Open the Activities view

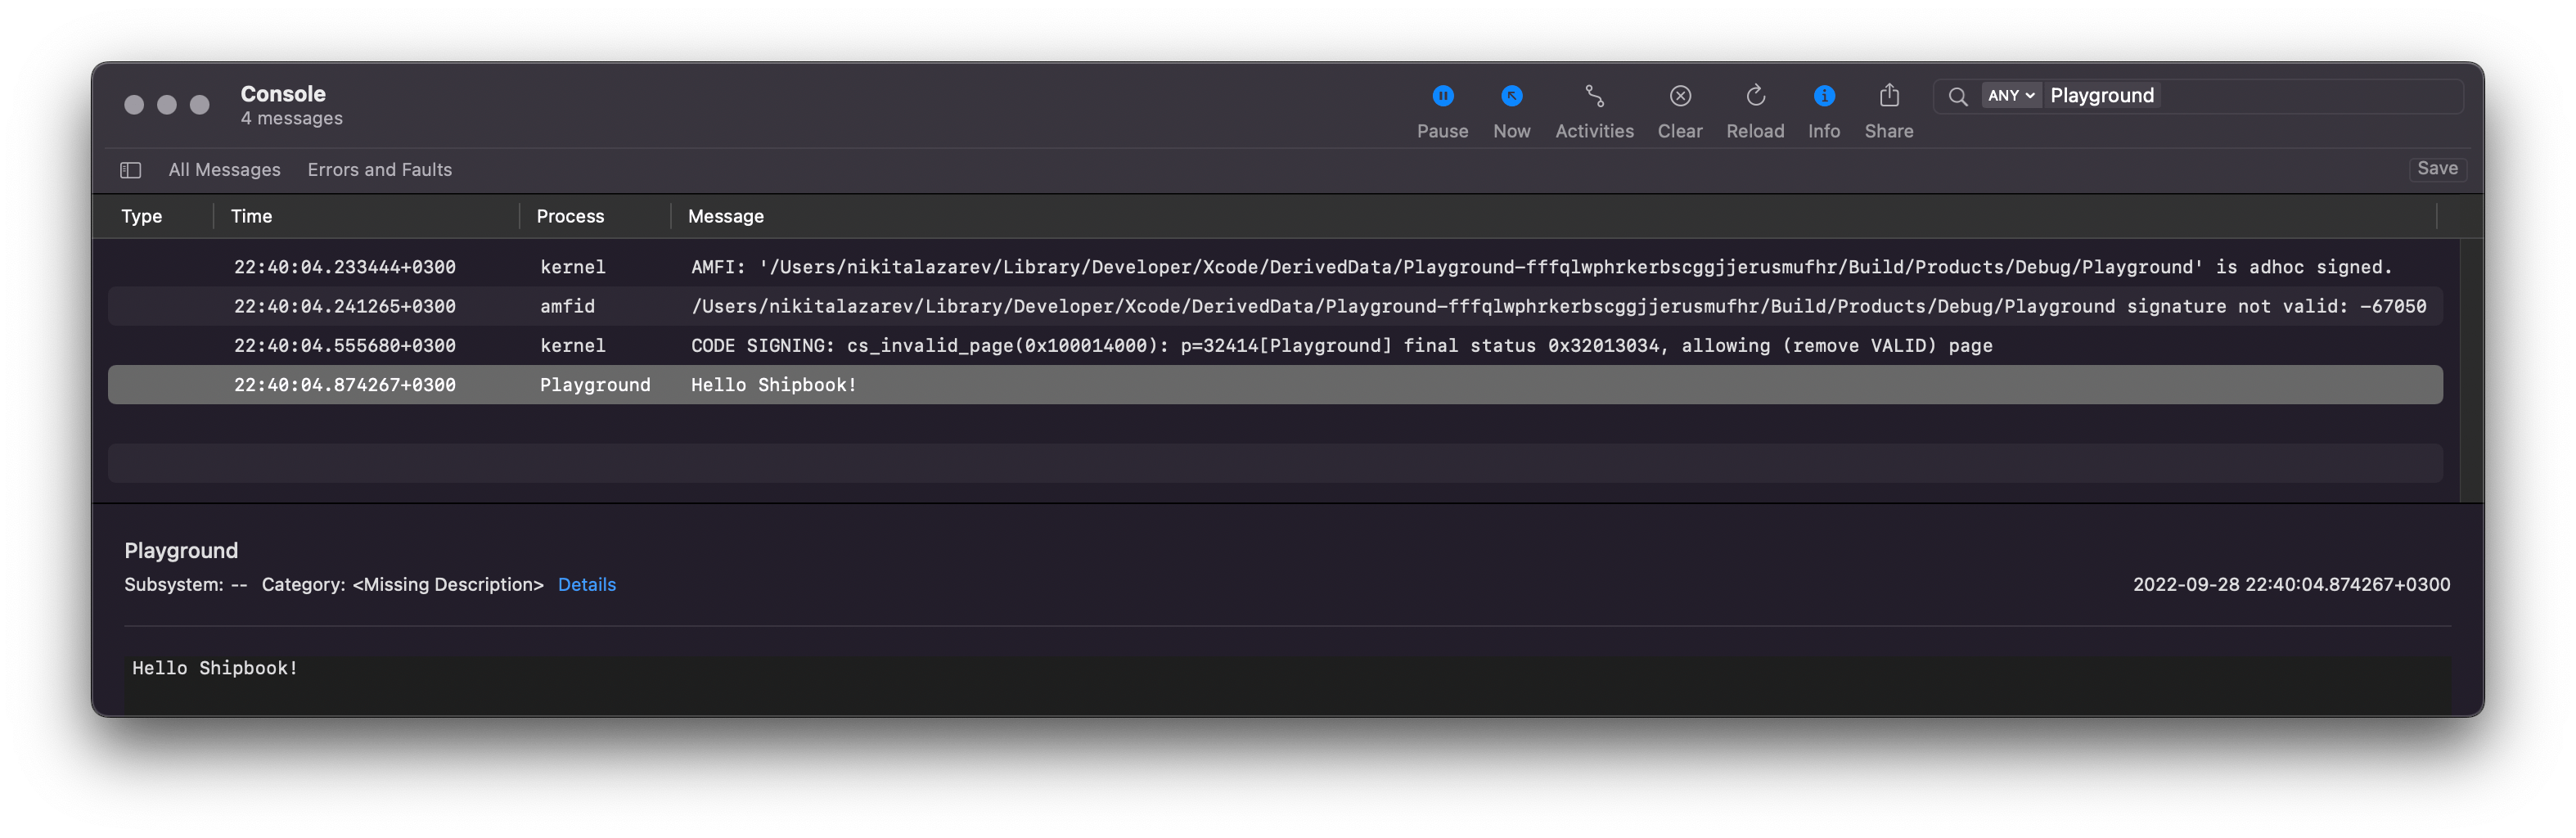tap(1594, 95)
